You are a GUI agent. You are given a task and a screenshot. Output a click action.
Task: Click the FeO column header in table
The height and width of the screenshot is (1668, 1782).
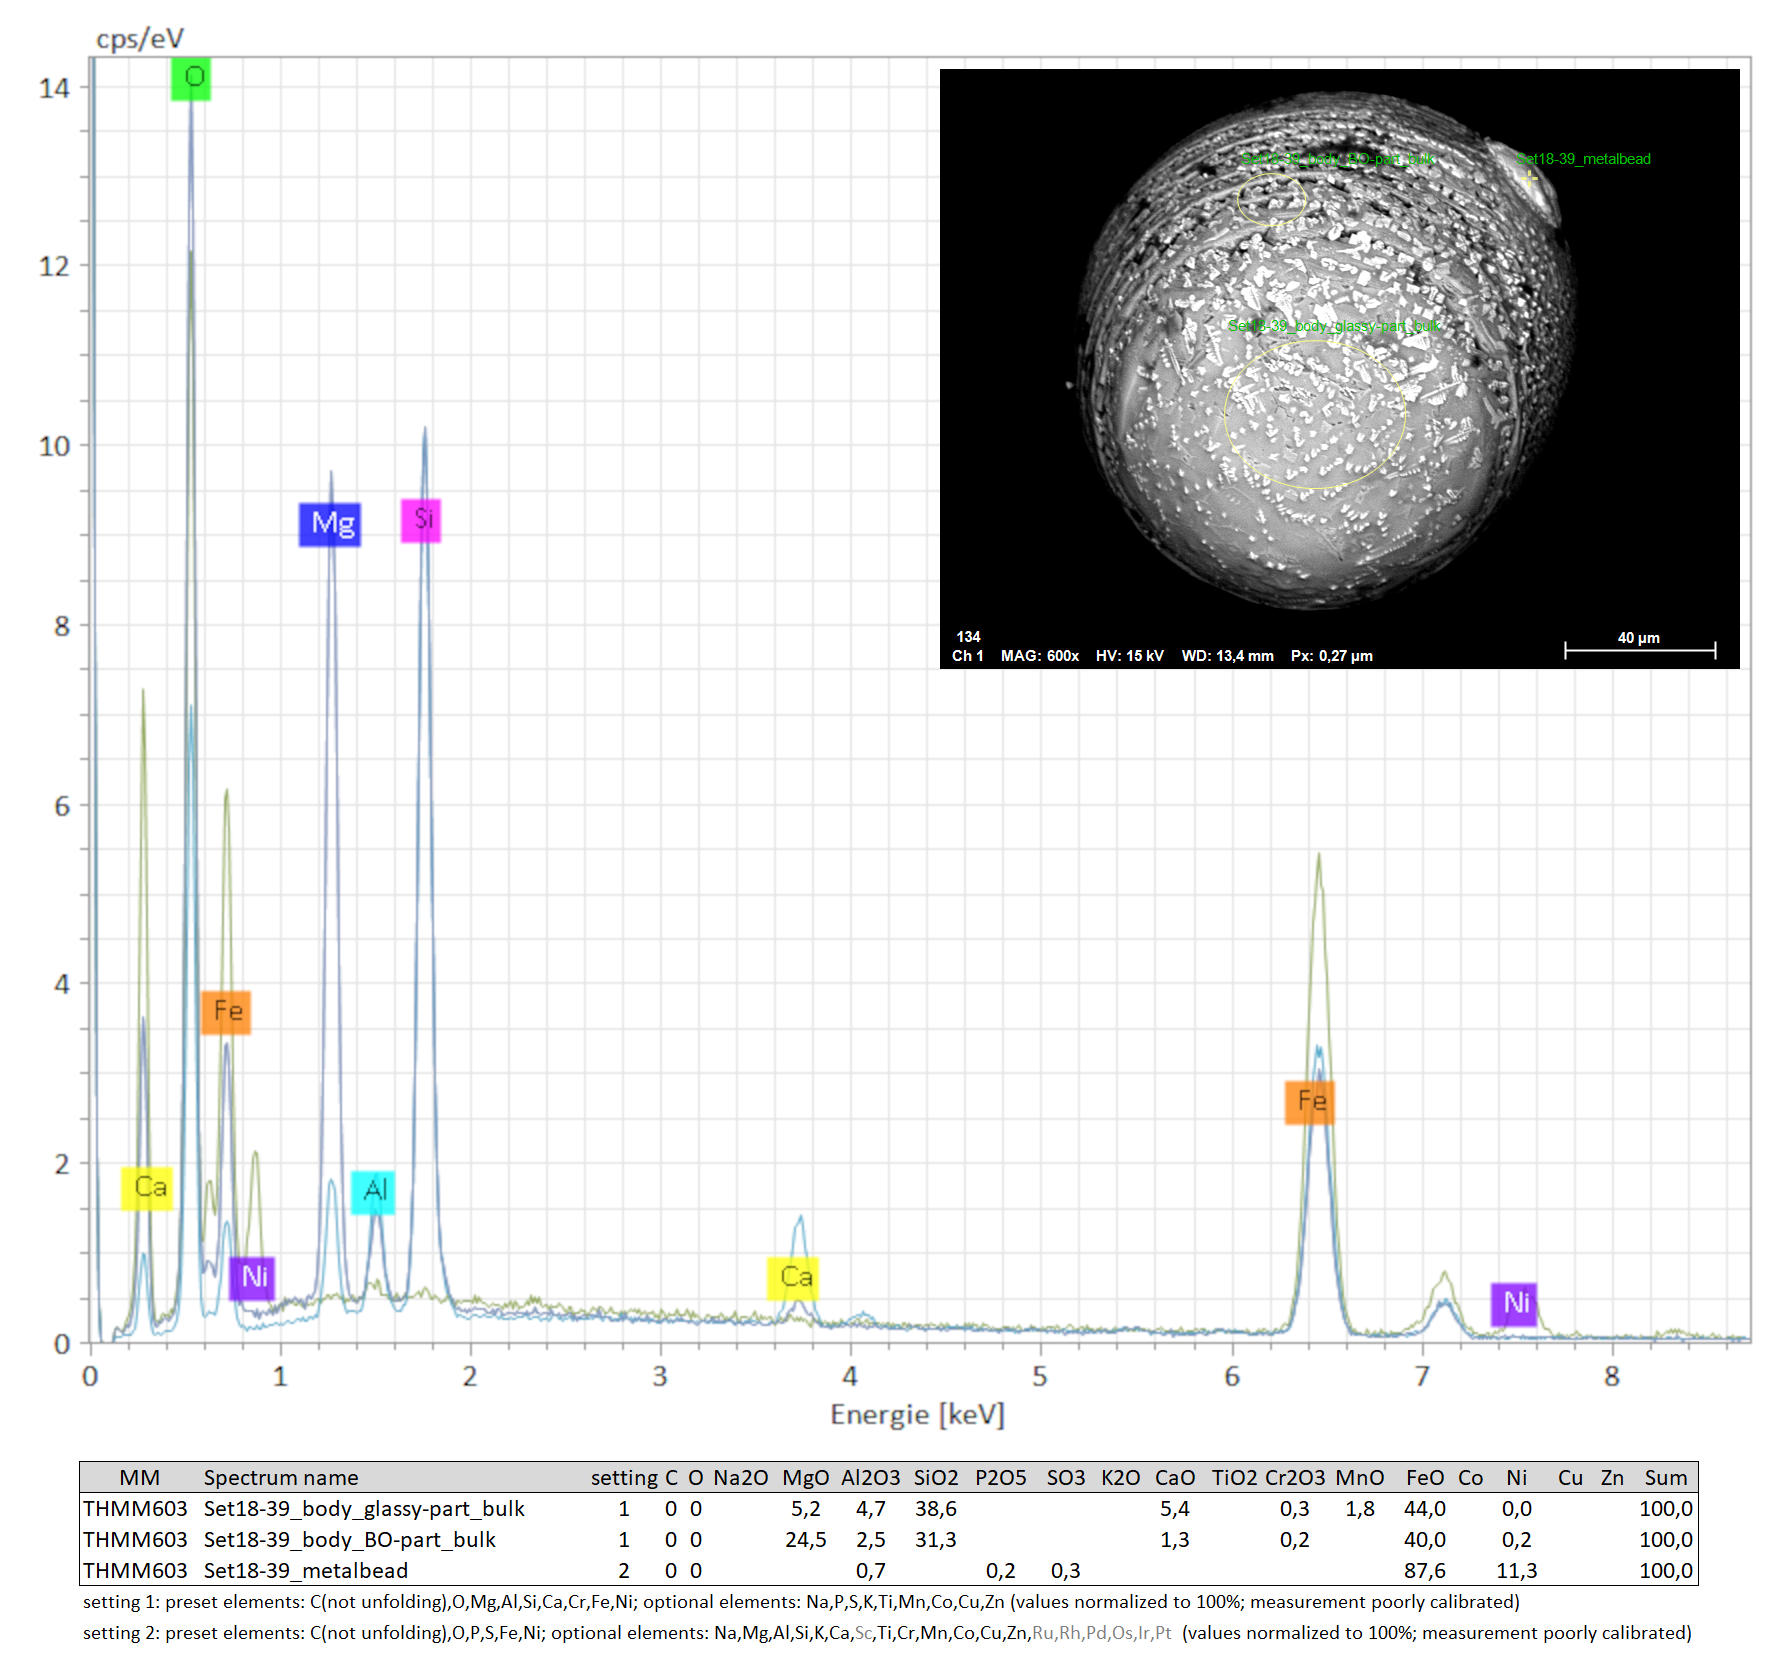coord(1424,1478)
